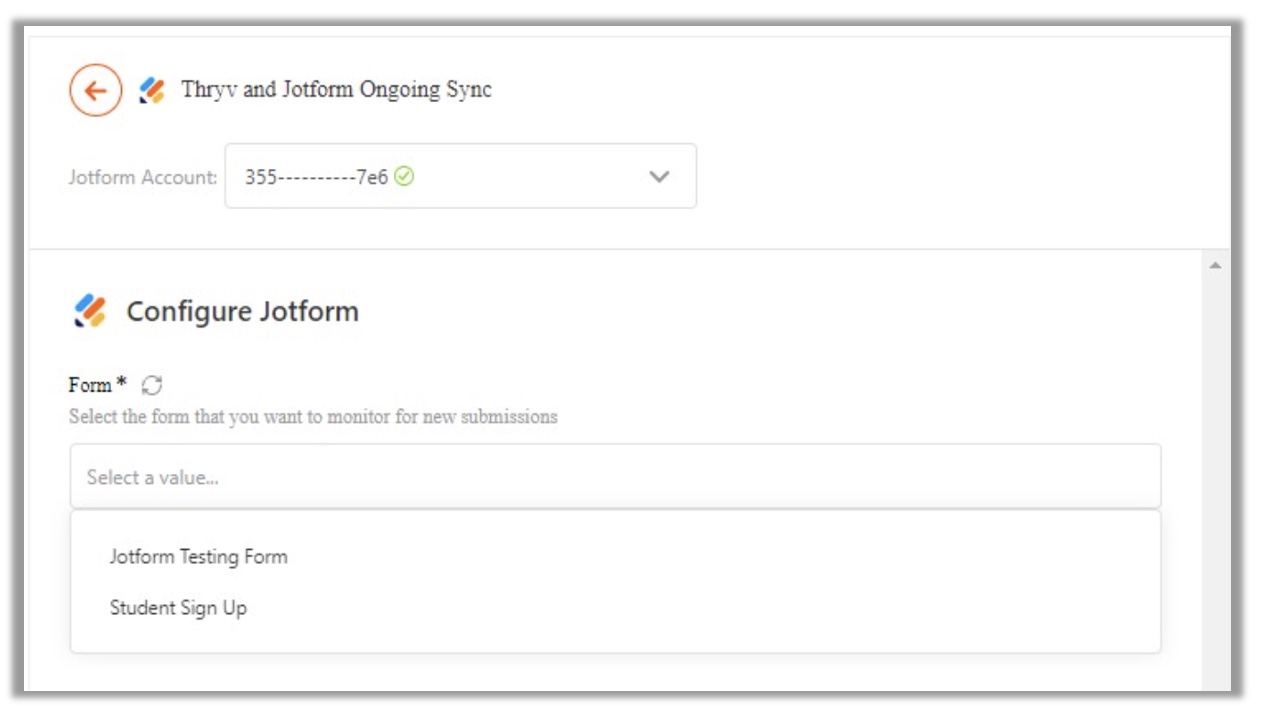Viewport: 1266px width, 722px height.
Task: Choose the Student Sign Up option
Action: pyautogui.click(x=178, y=608)
